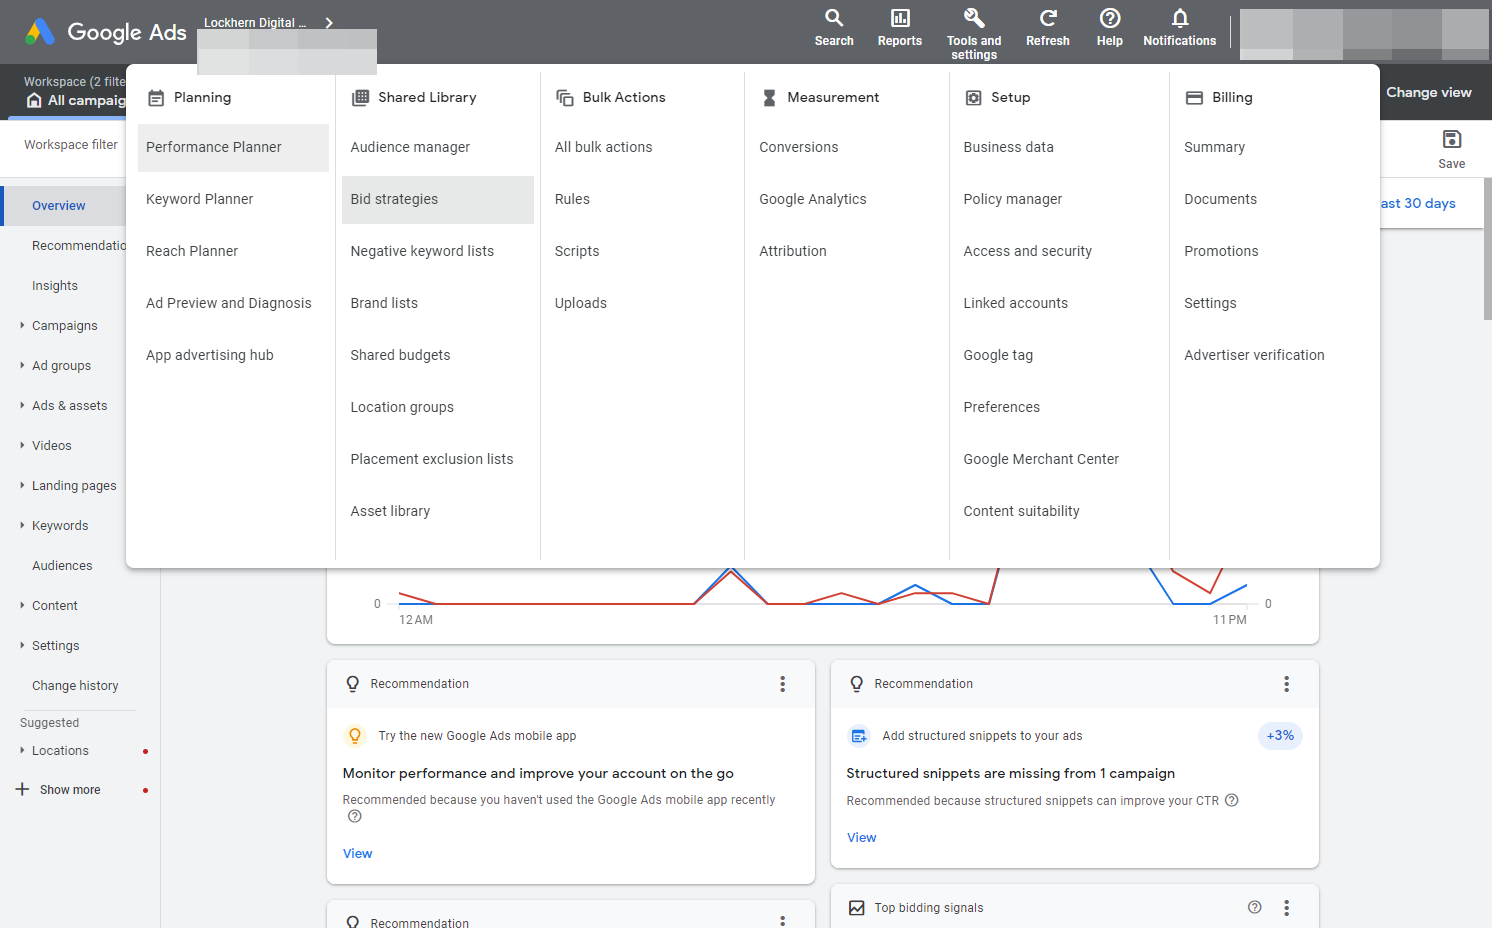Expand the Ad groups sidebar section
Screen dimensions: 1492x928
pos(22,365)
